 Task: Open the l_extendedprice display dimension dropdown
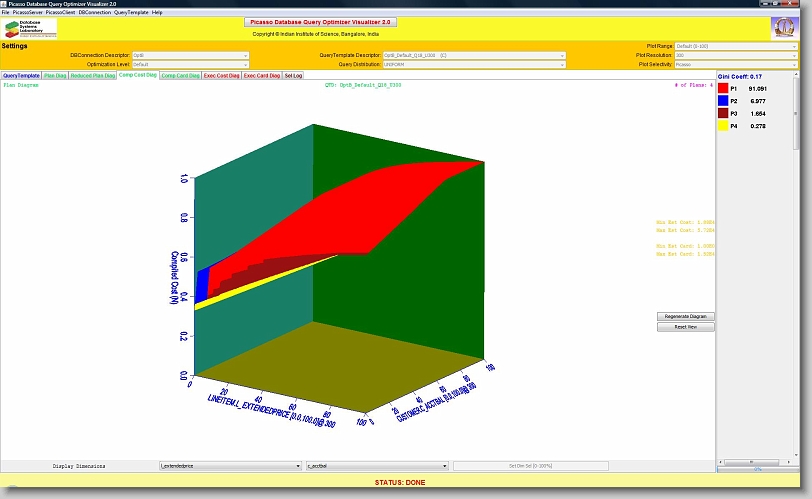[230, 466]
